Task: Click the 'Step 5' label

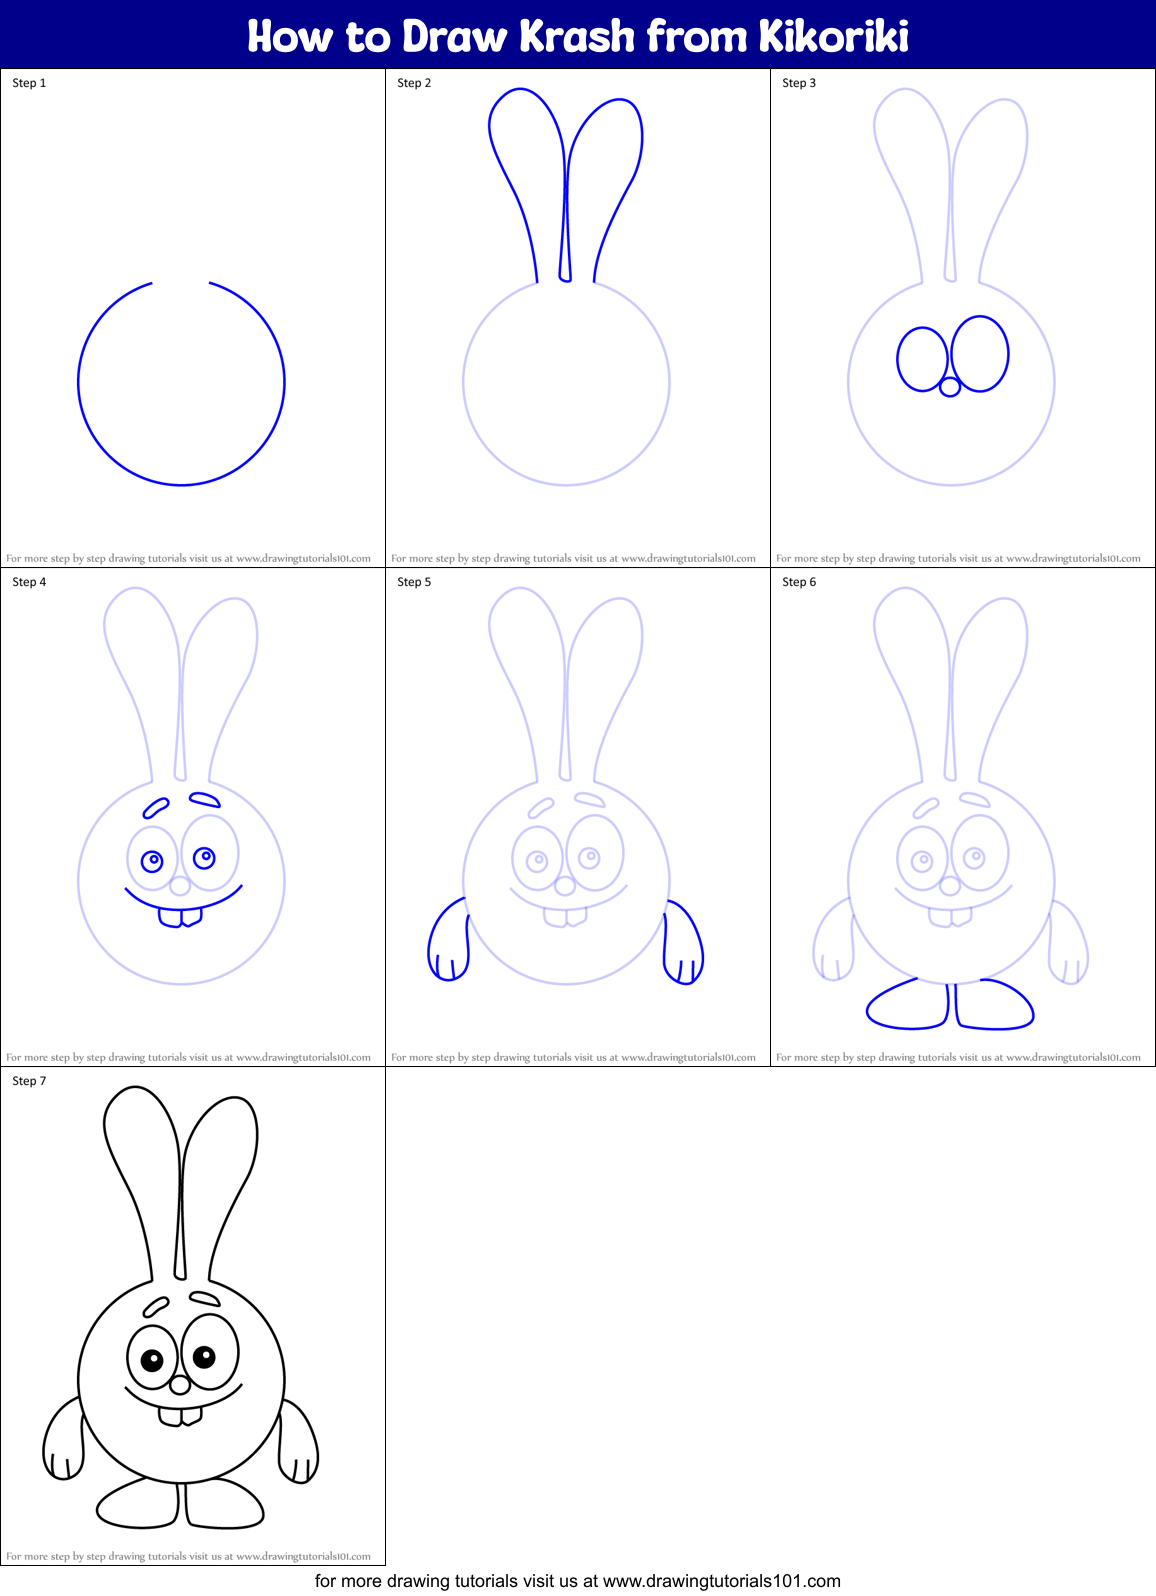Action: click(x=414, y=582)
